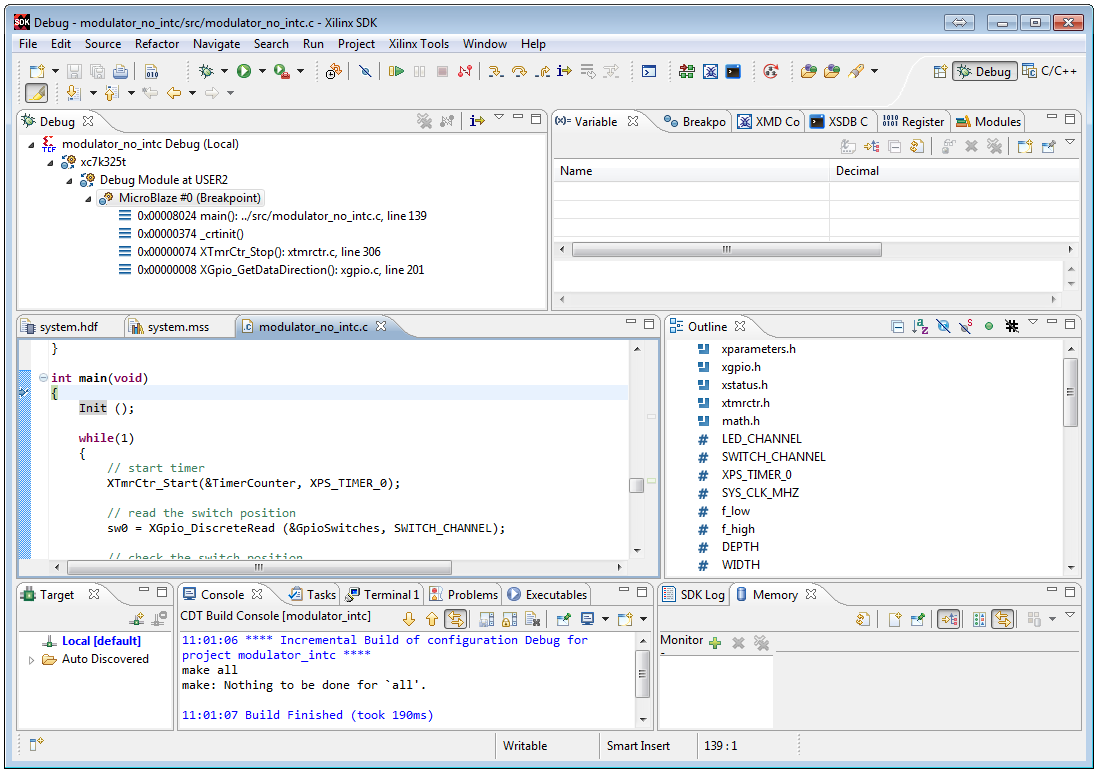Click the Console vertical scrollbar thumb
The height and width of the screenshot is (774, 1100).
642,674
